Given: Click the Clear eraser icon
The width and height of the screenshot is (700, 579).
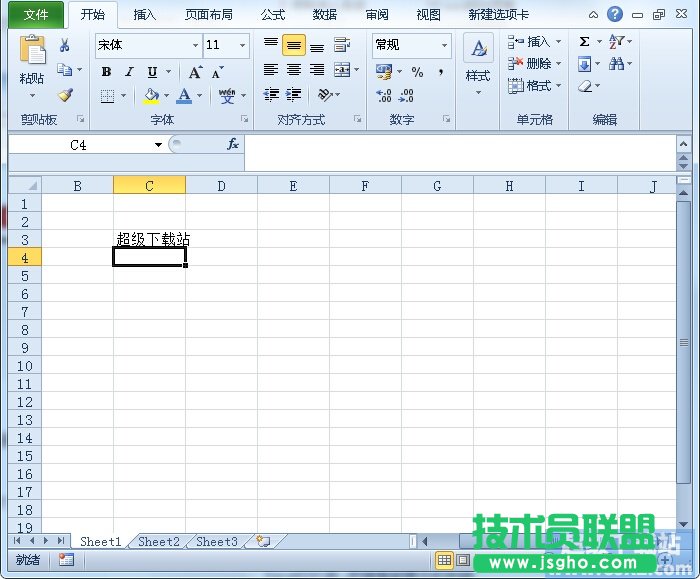Looking at the screenshot, I should pyautogui.click(x=585, y=86).
